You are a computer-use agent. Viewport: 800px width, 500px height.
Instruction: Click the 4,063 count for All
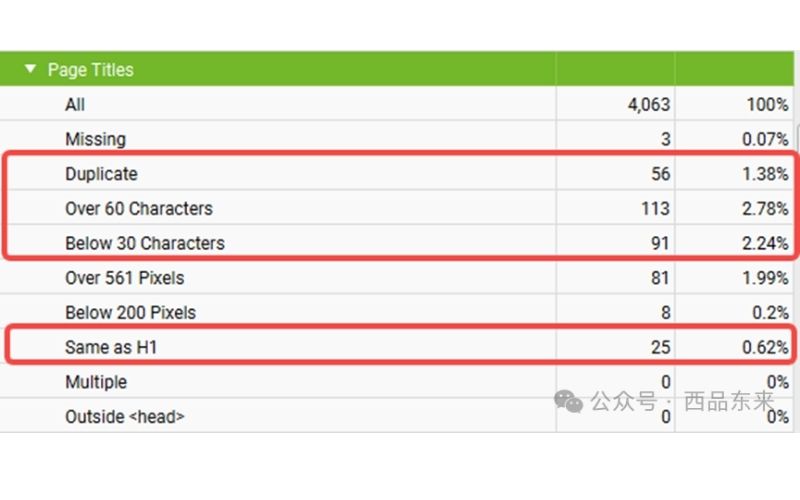[x=648, y=104]
